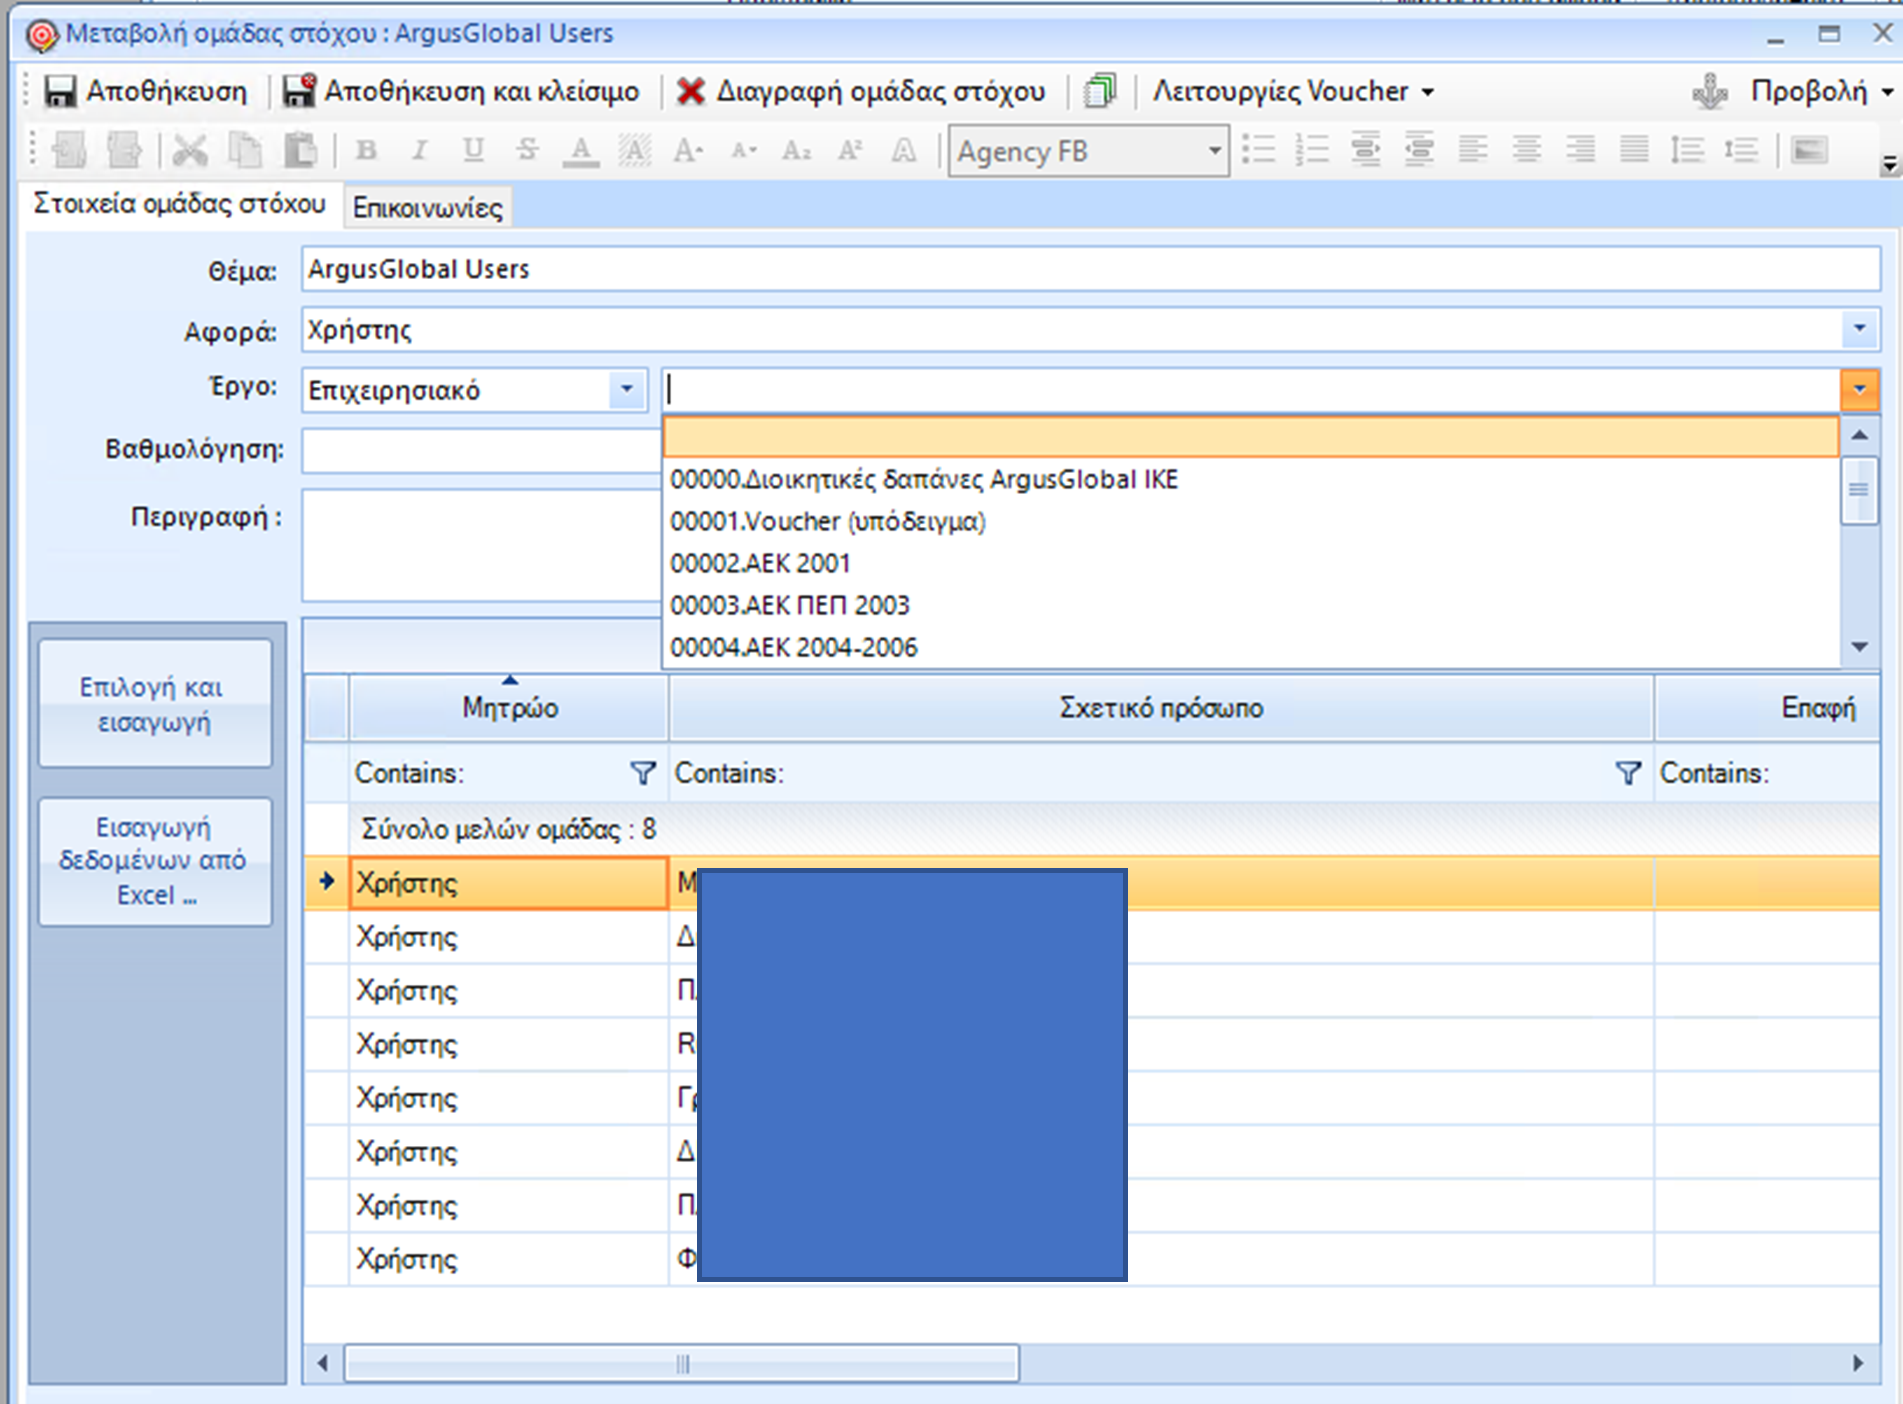
Task: Collapse the orange project list dropdown arrow
Action: (x=1859, y=390)
